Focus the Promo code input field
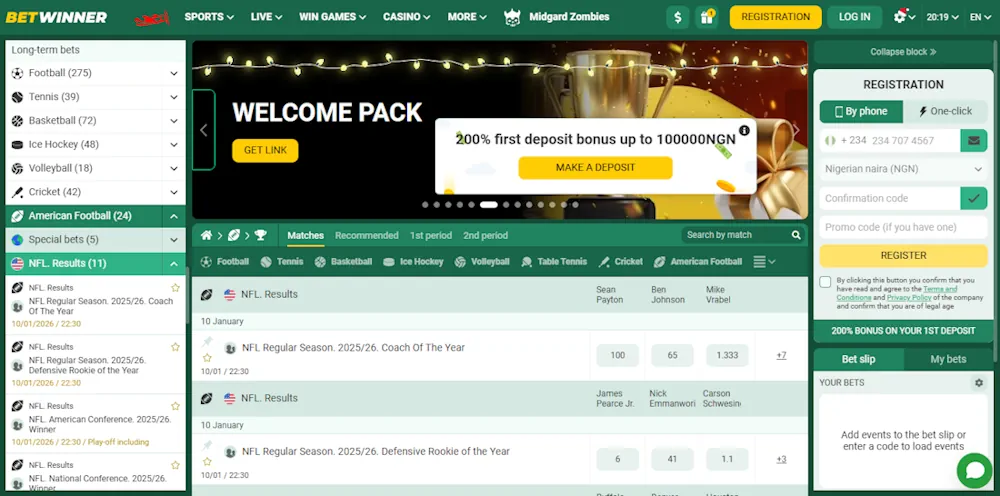Screen dimensions: 1000x496 (904, 228)
